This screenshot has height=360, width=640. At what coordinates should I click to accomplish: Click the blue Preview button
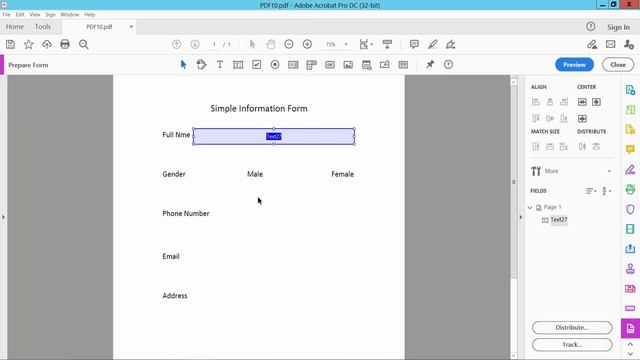(574, 64)
